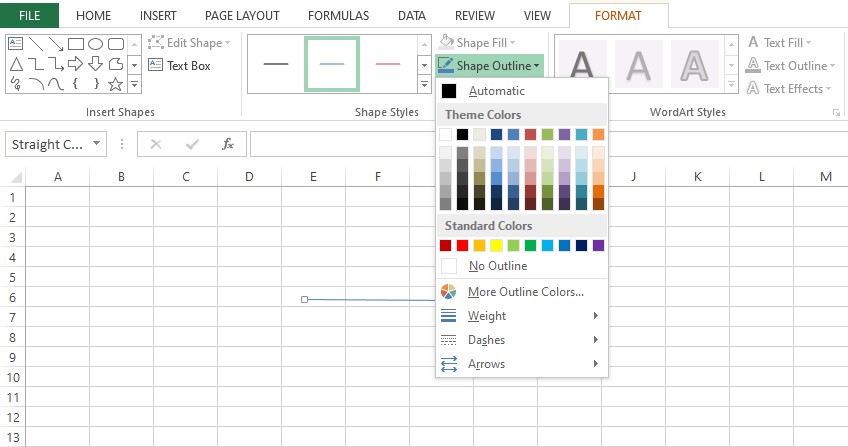Image resolution: width=848 pixels, height=447 pixels.
Task: Click the formula bar Cancel X icon
Action: (156, 144)
